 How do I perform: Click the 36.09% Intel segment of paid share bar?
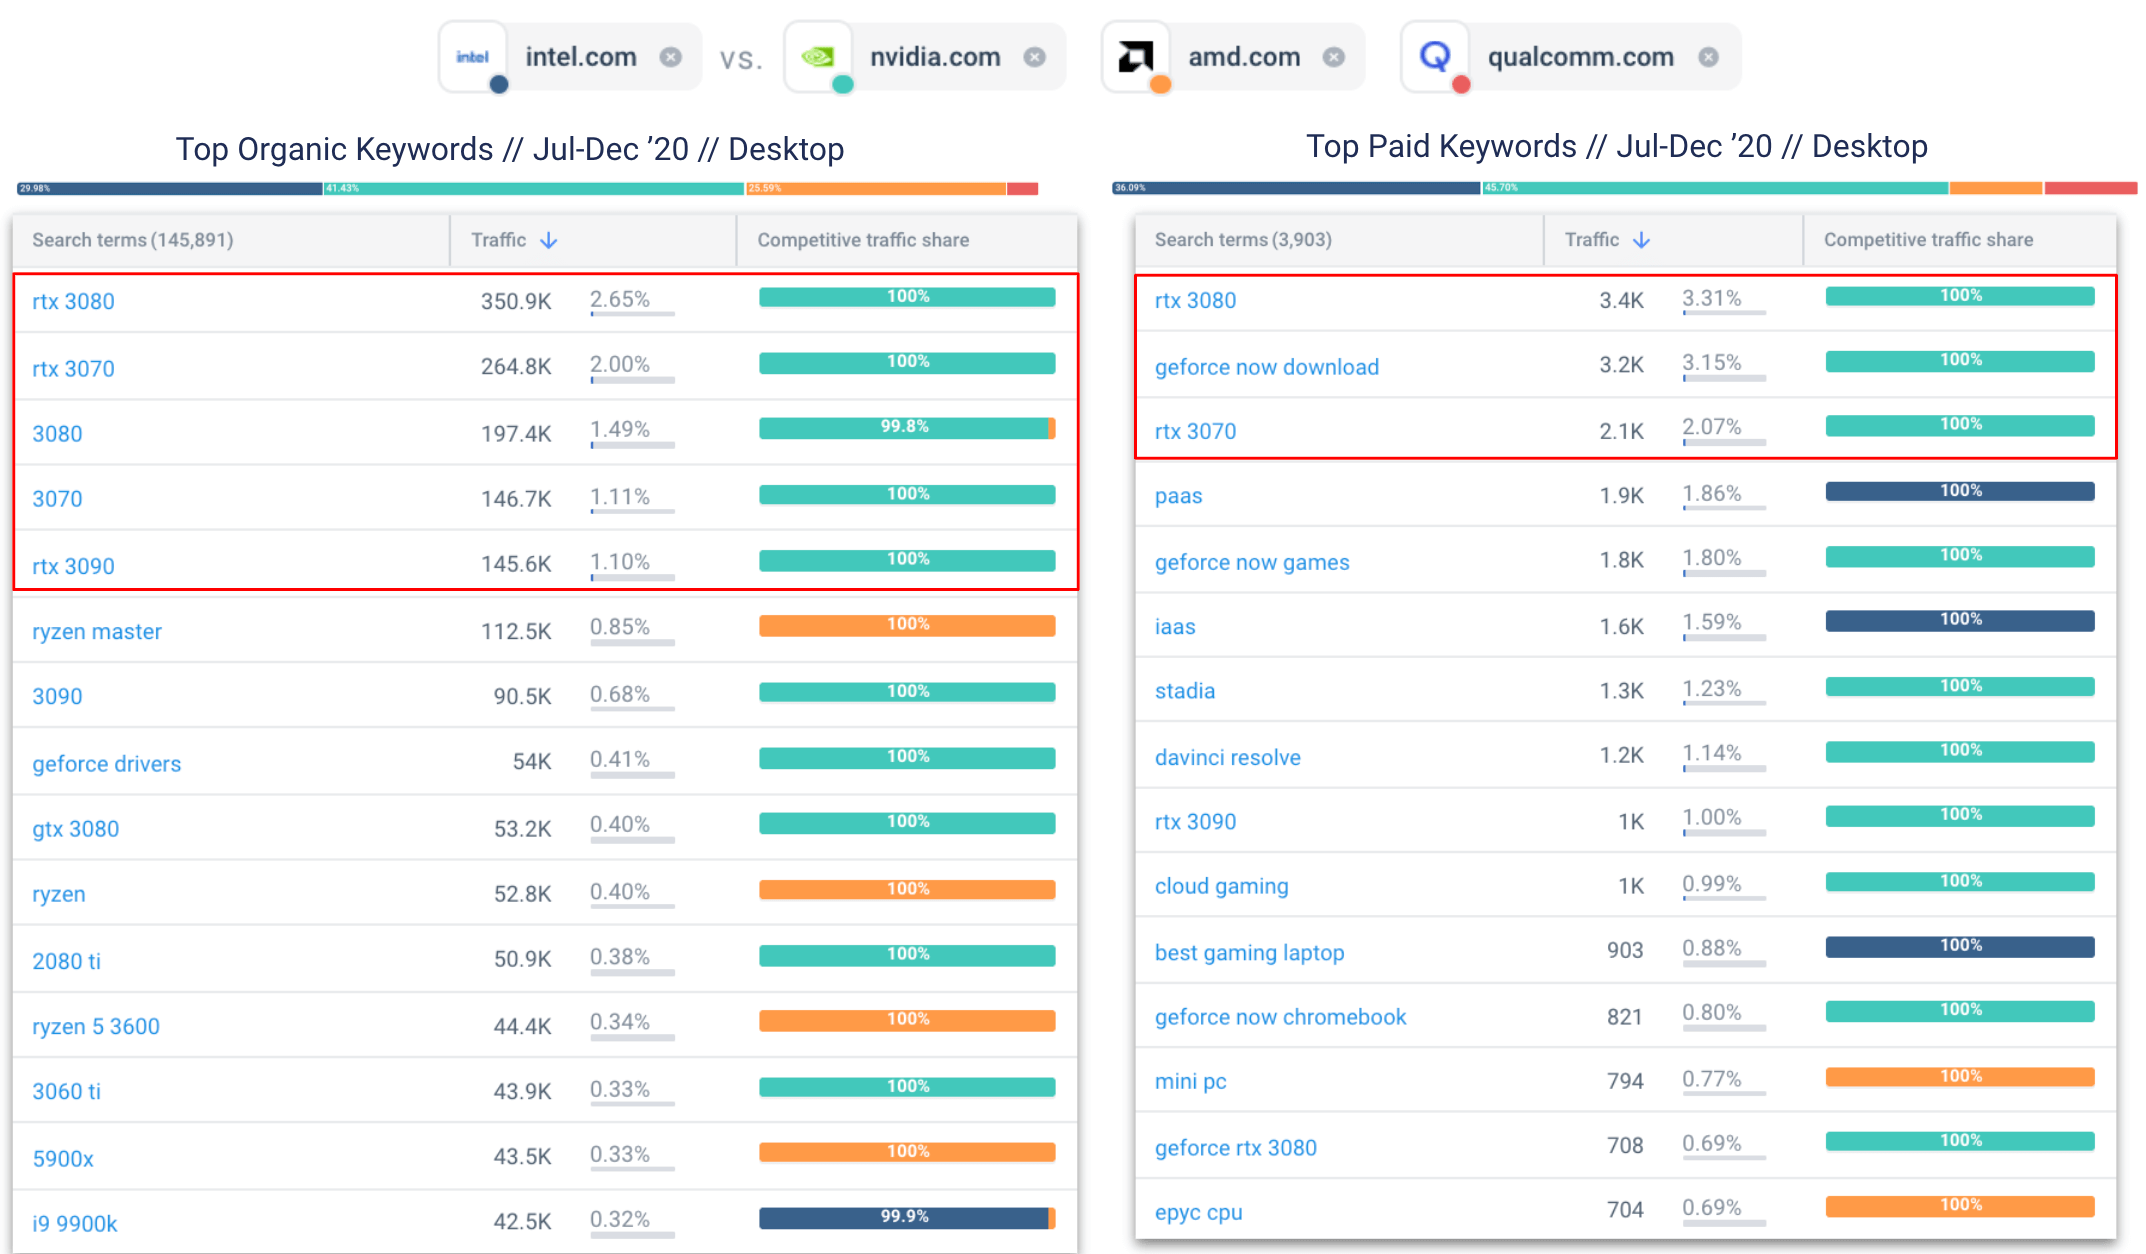pos(1296,187)
